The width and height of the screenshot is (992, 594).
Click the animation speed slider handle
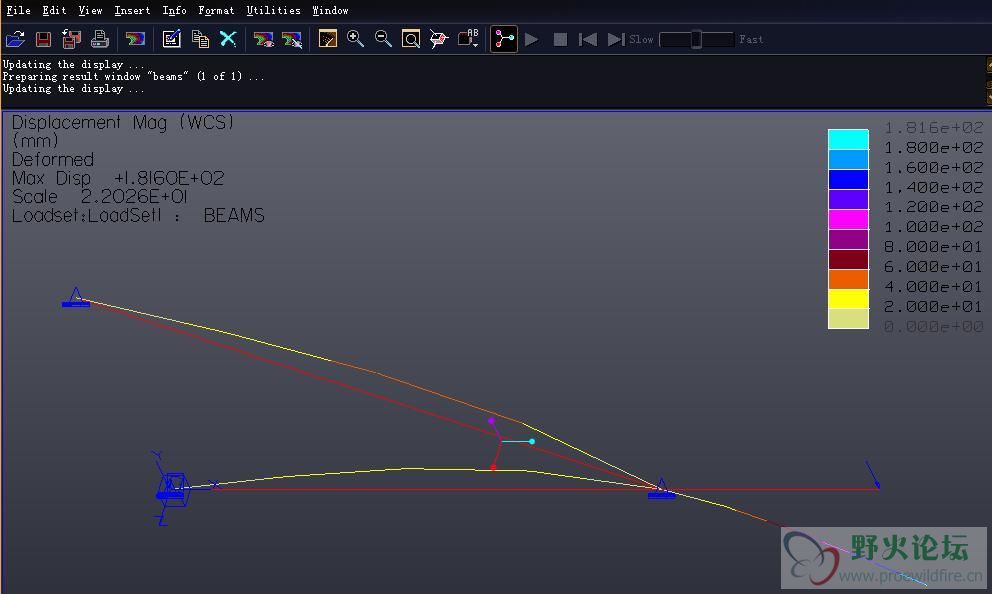pos(696,39)
